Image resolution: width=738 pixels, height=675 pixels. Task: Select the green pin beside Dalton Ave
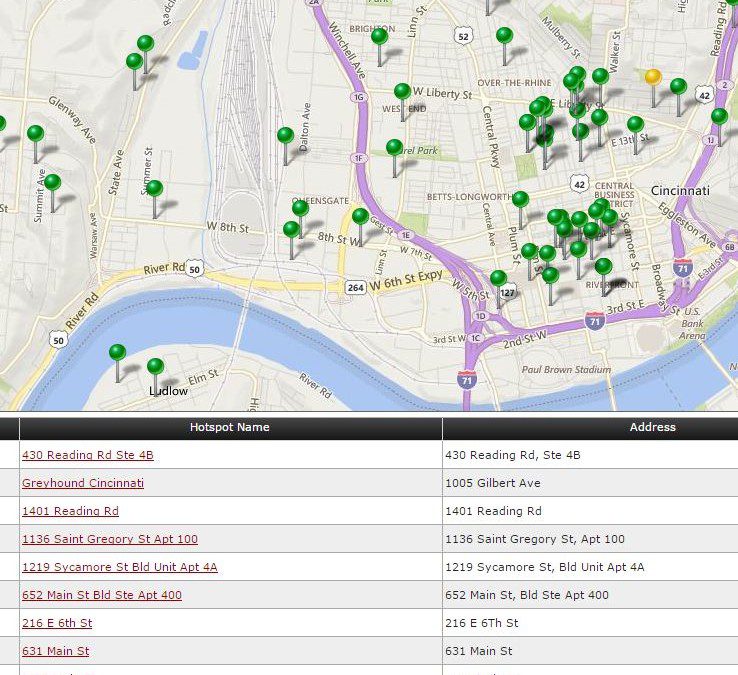285,135
